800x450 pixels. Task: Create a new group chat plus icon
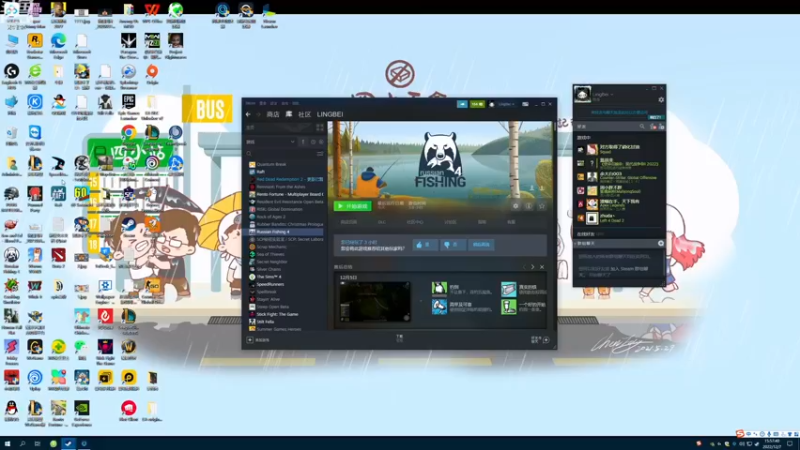[661, 243]
